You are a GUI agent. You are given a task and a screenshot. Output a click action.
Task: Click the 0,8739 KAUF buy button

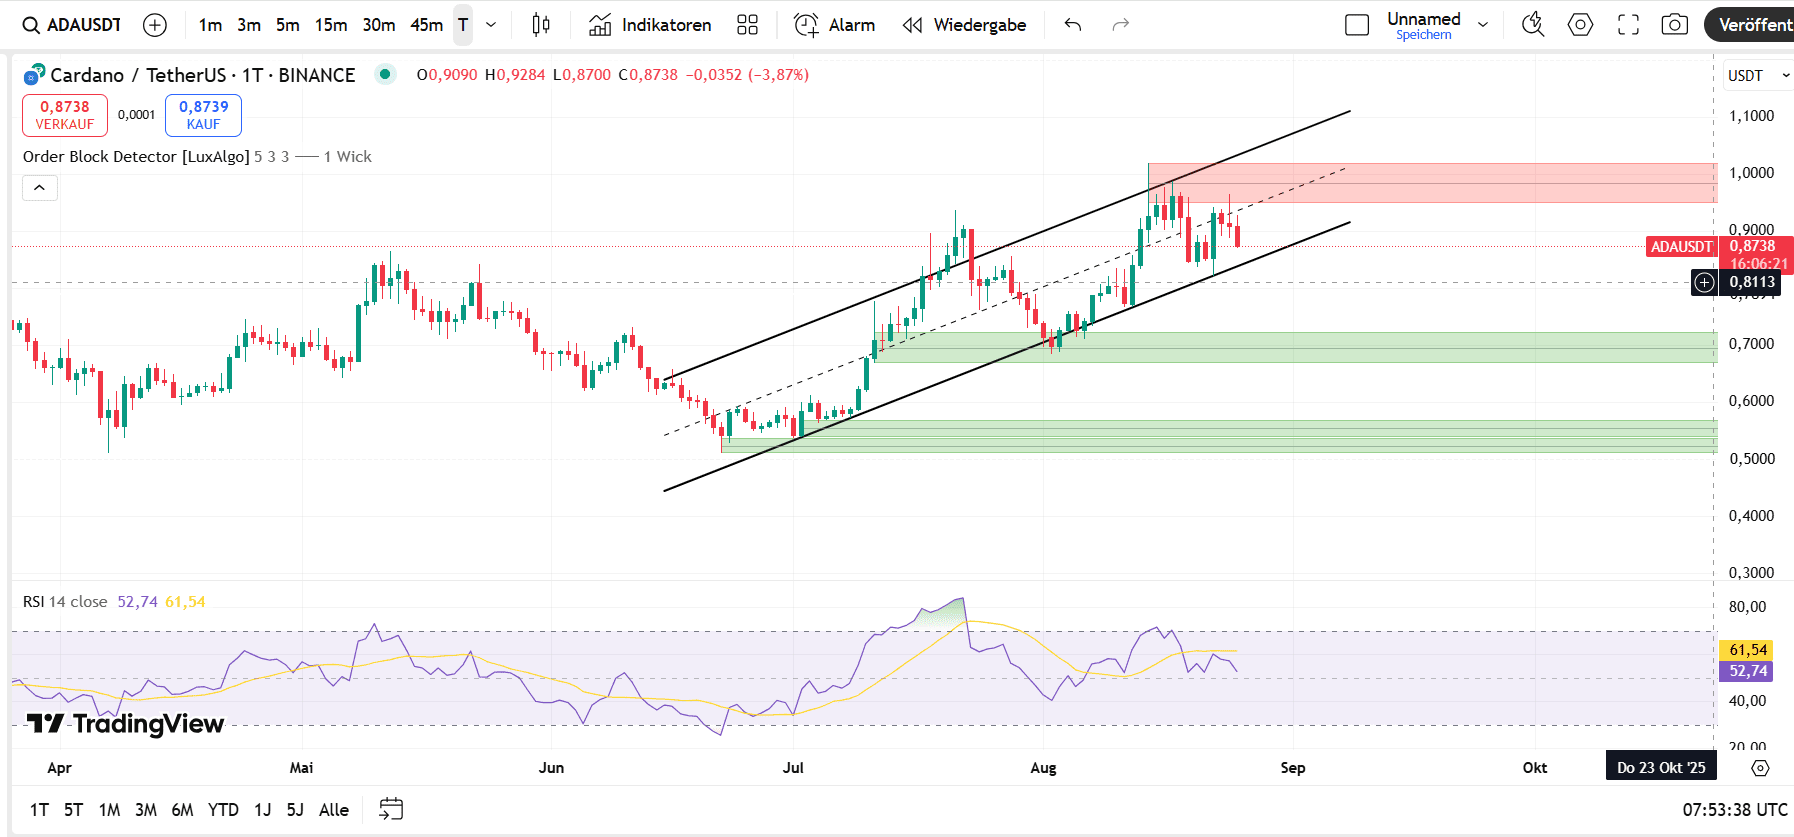pos(203,115)
